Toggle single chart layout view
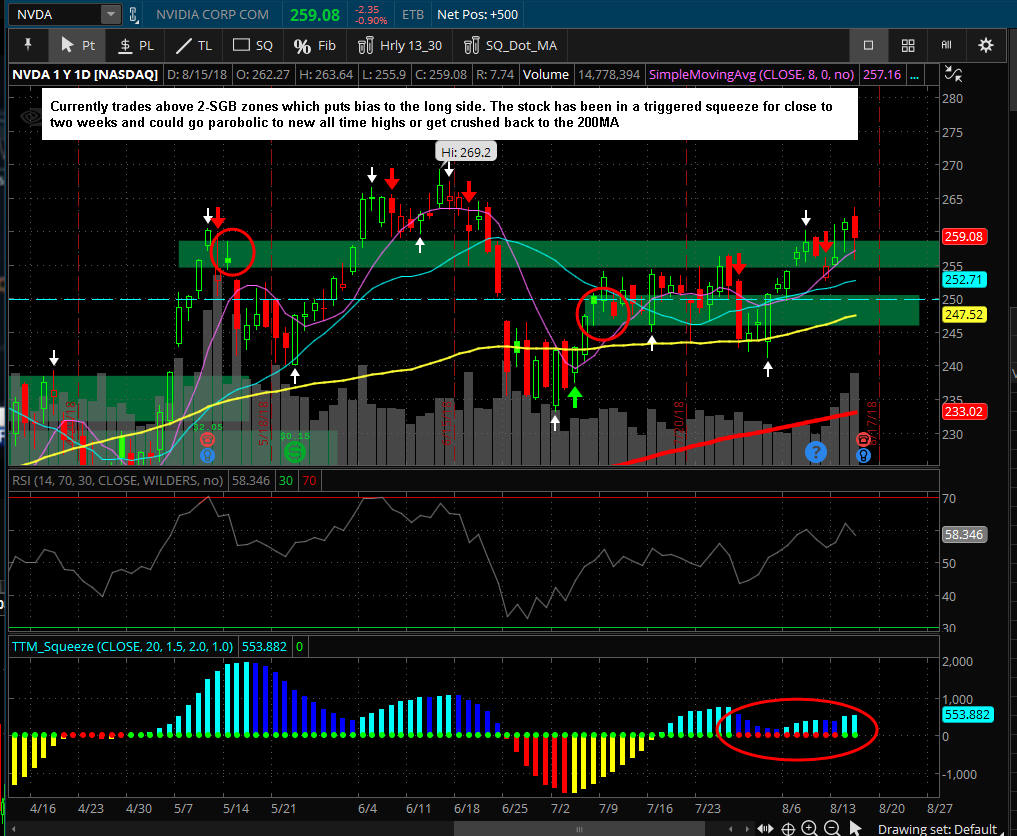The width and height of the screenshot is (1017, 836). 868,45
